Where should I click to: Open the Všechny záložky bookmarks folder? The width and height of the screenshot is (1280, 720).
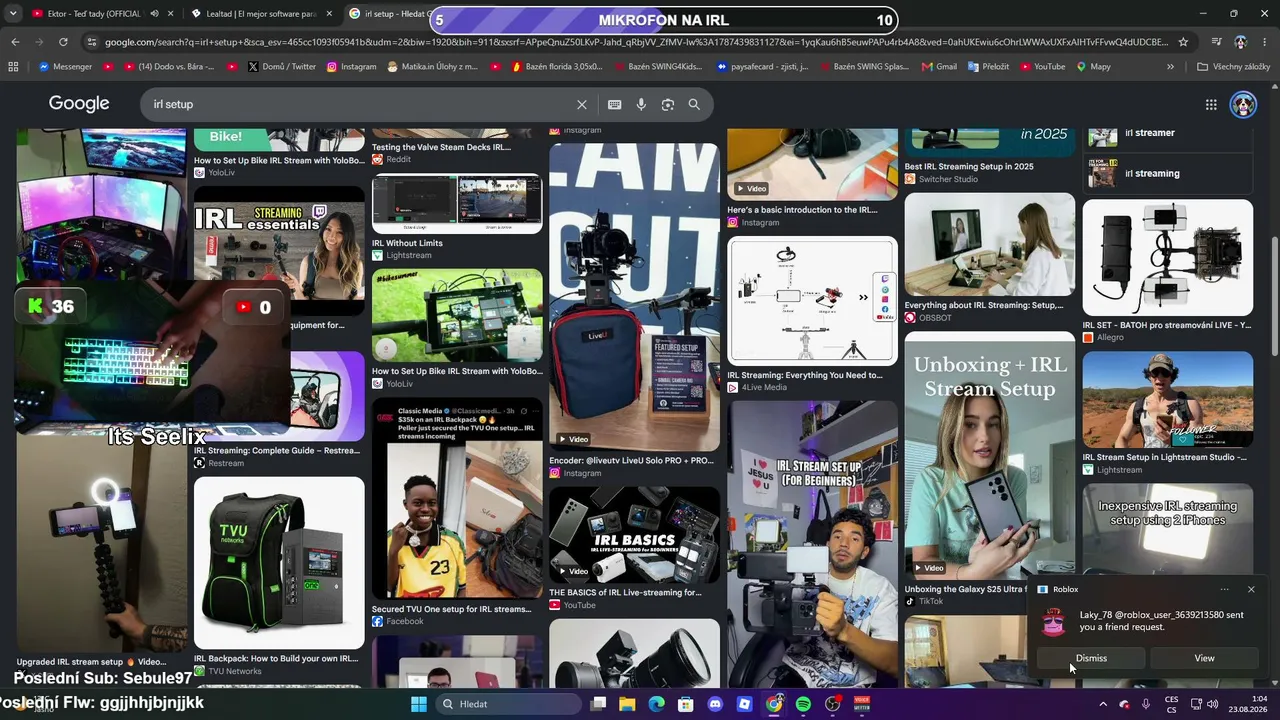pyautogui.click(x=1233, y=67)
